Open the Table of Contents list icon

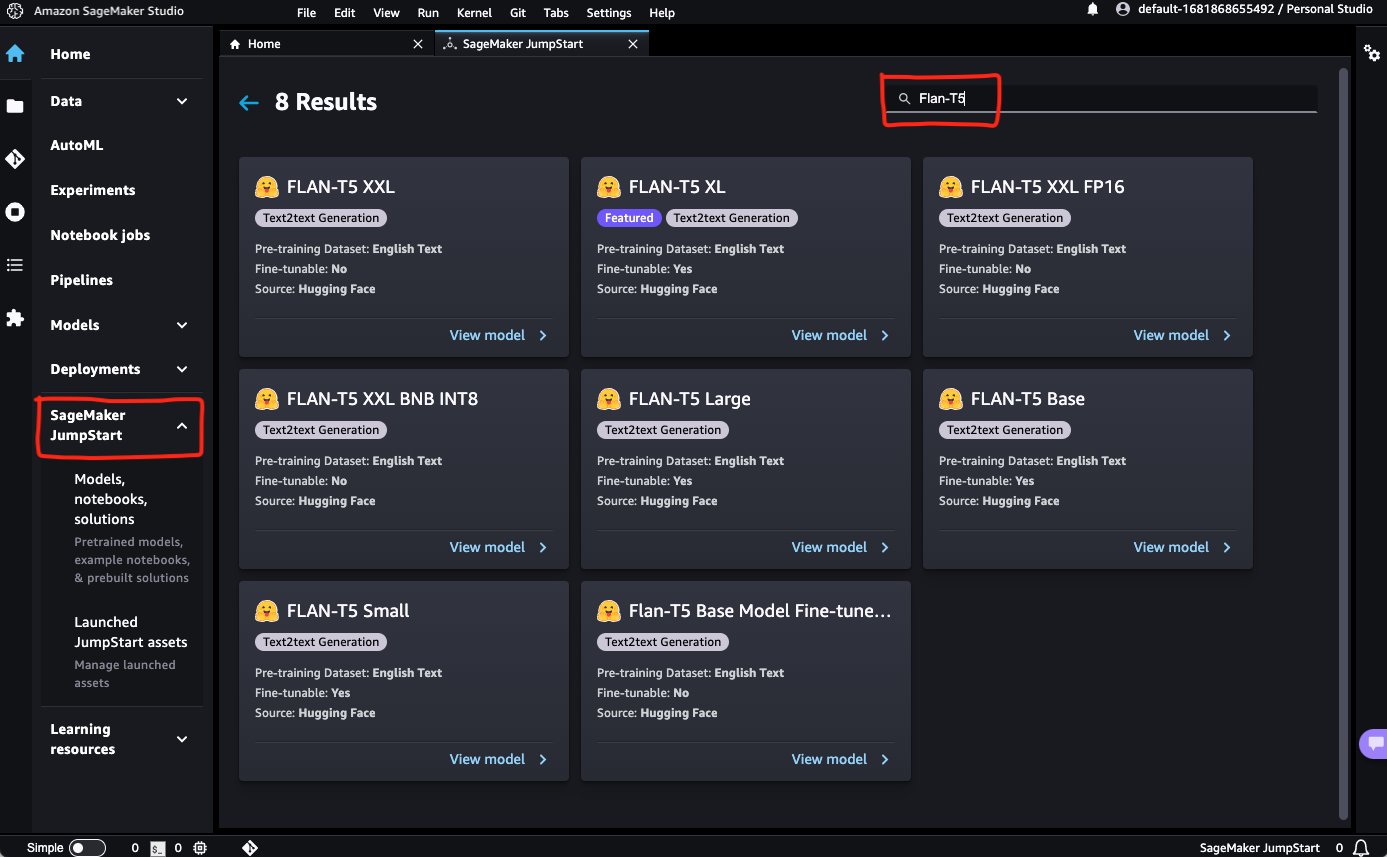(x=15, y=265)
